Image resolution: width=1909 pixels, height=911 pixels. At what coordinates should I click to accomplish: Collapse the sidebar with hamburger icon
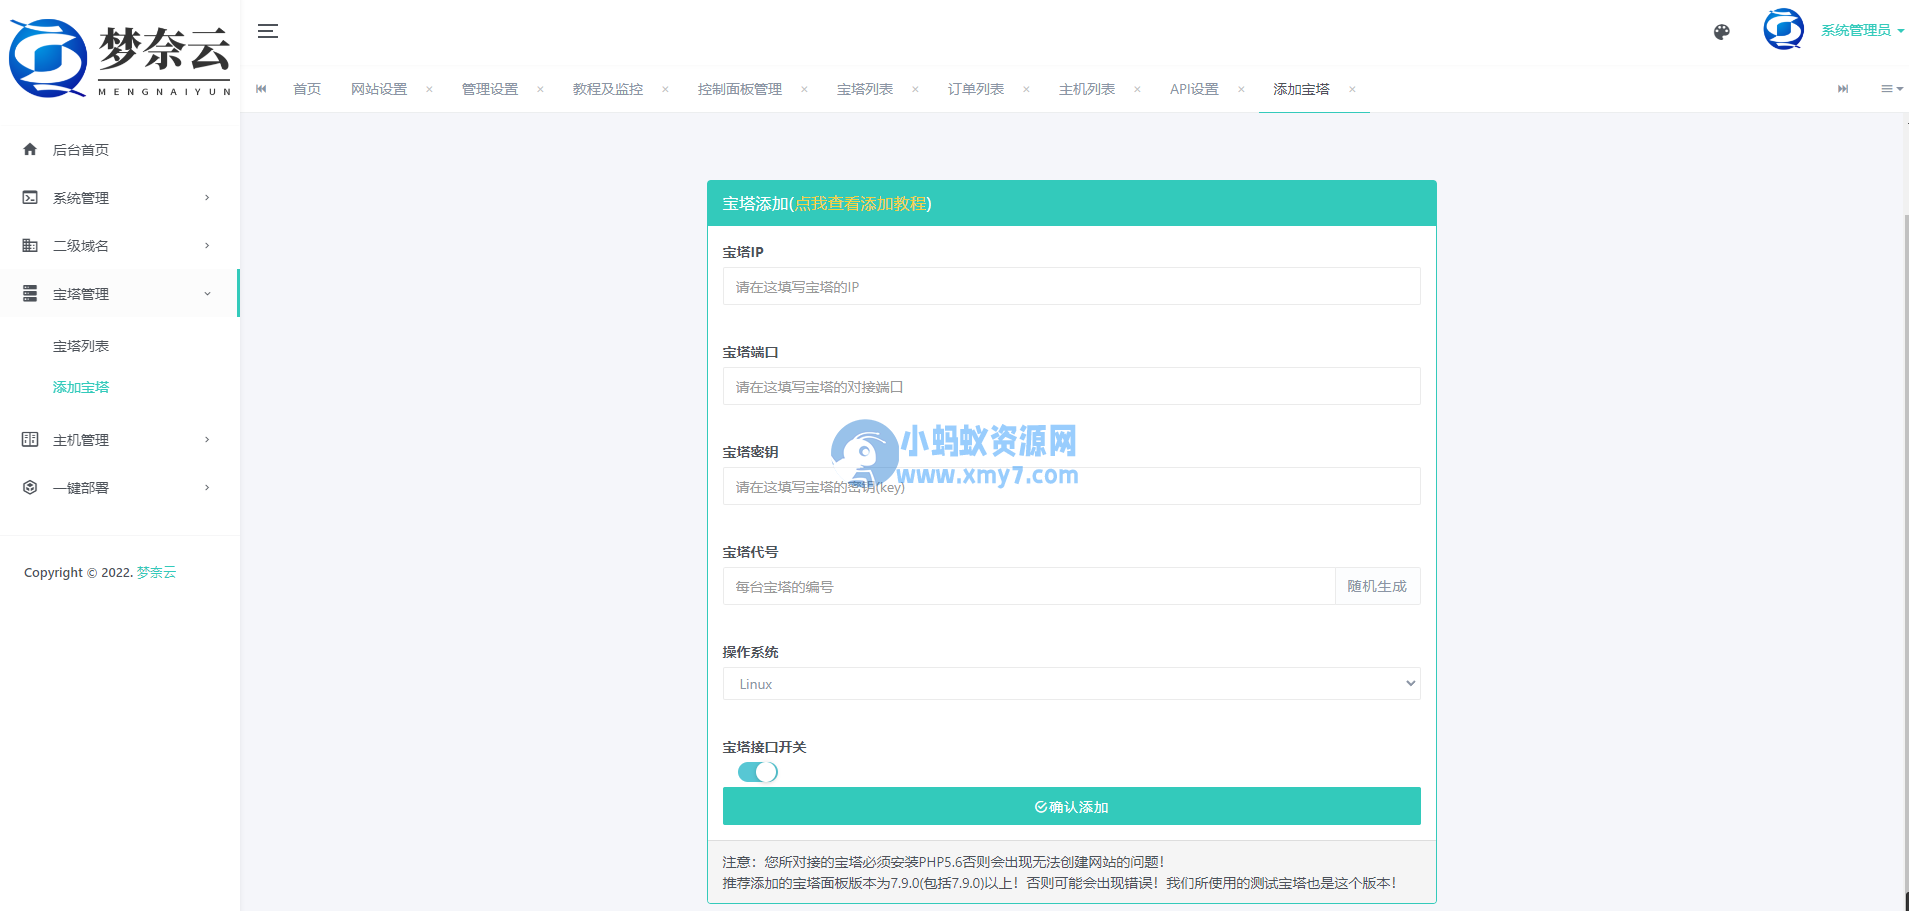point(267,31)
